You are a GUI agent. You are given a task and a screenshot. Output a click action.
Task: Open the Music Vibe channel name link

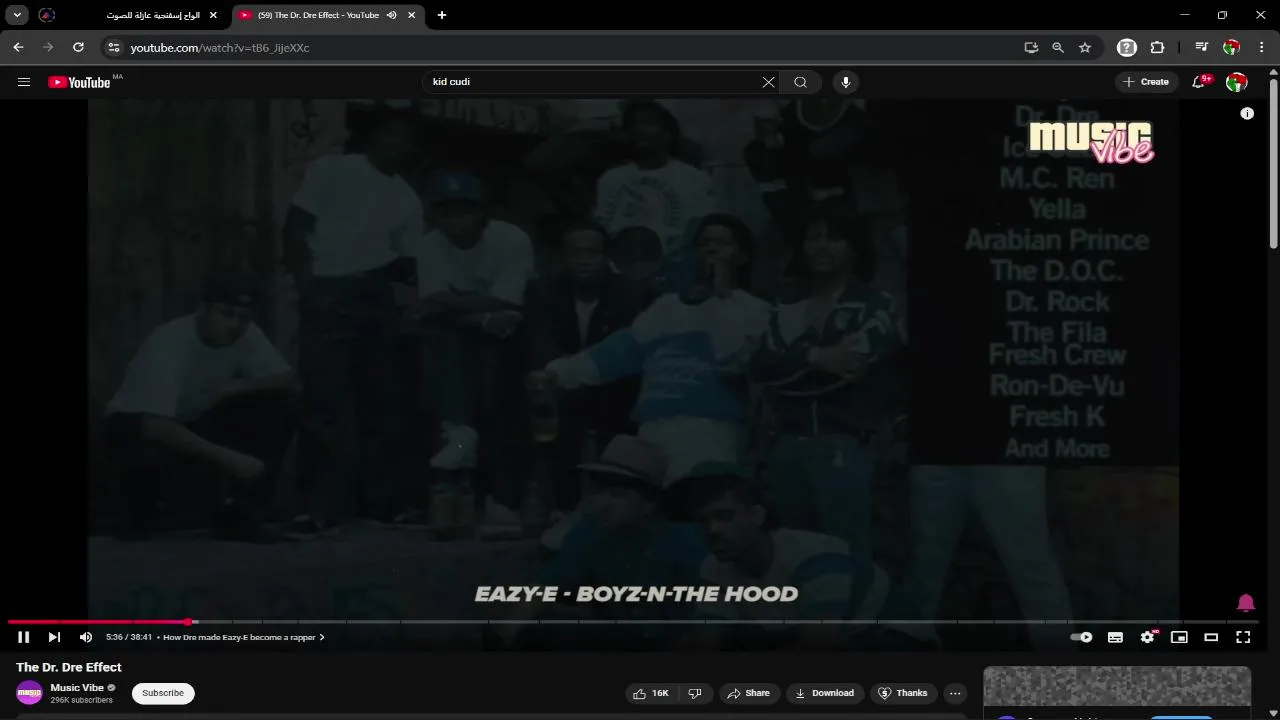(78, 688)
